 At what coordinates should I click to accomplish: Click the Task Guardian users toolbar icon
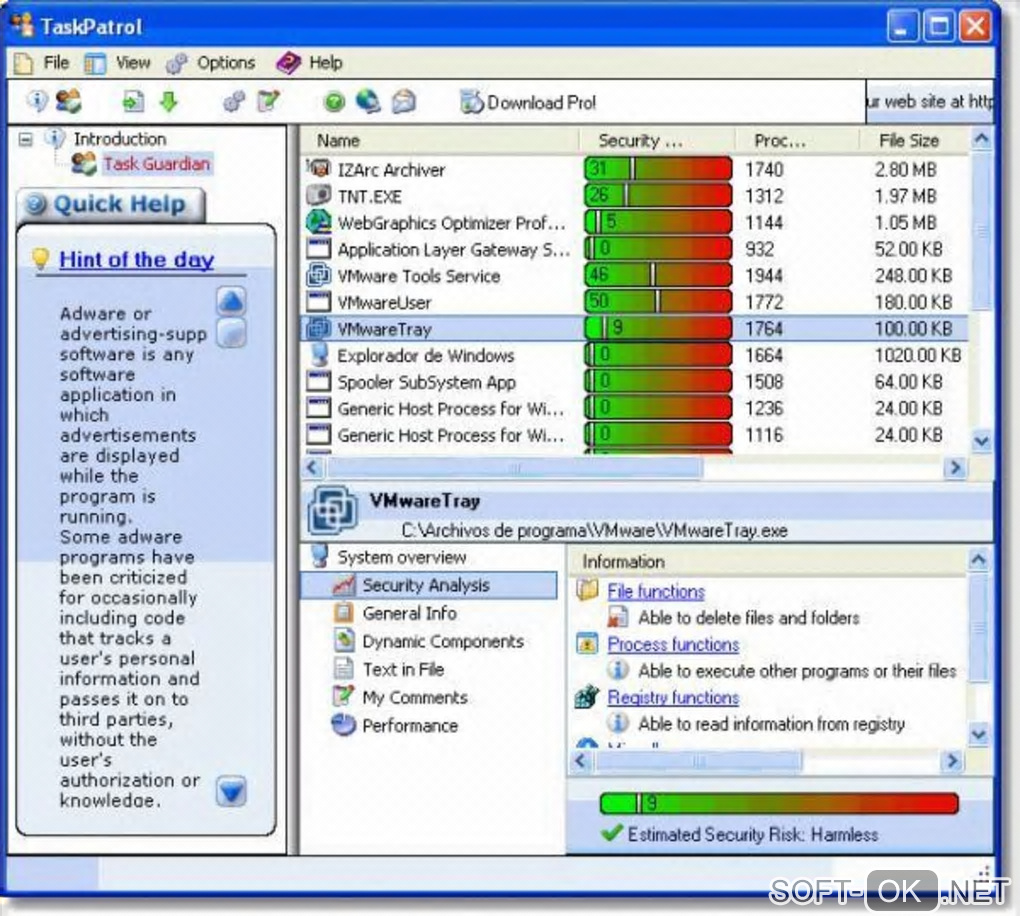coord(68,101)
